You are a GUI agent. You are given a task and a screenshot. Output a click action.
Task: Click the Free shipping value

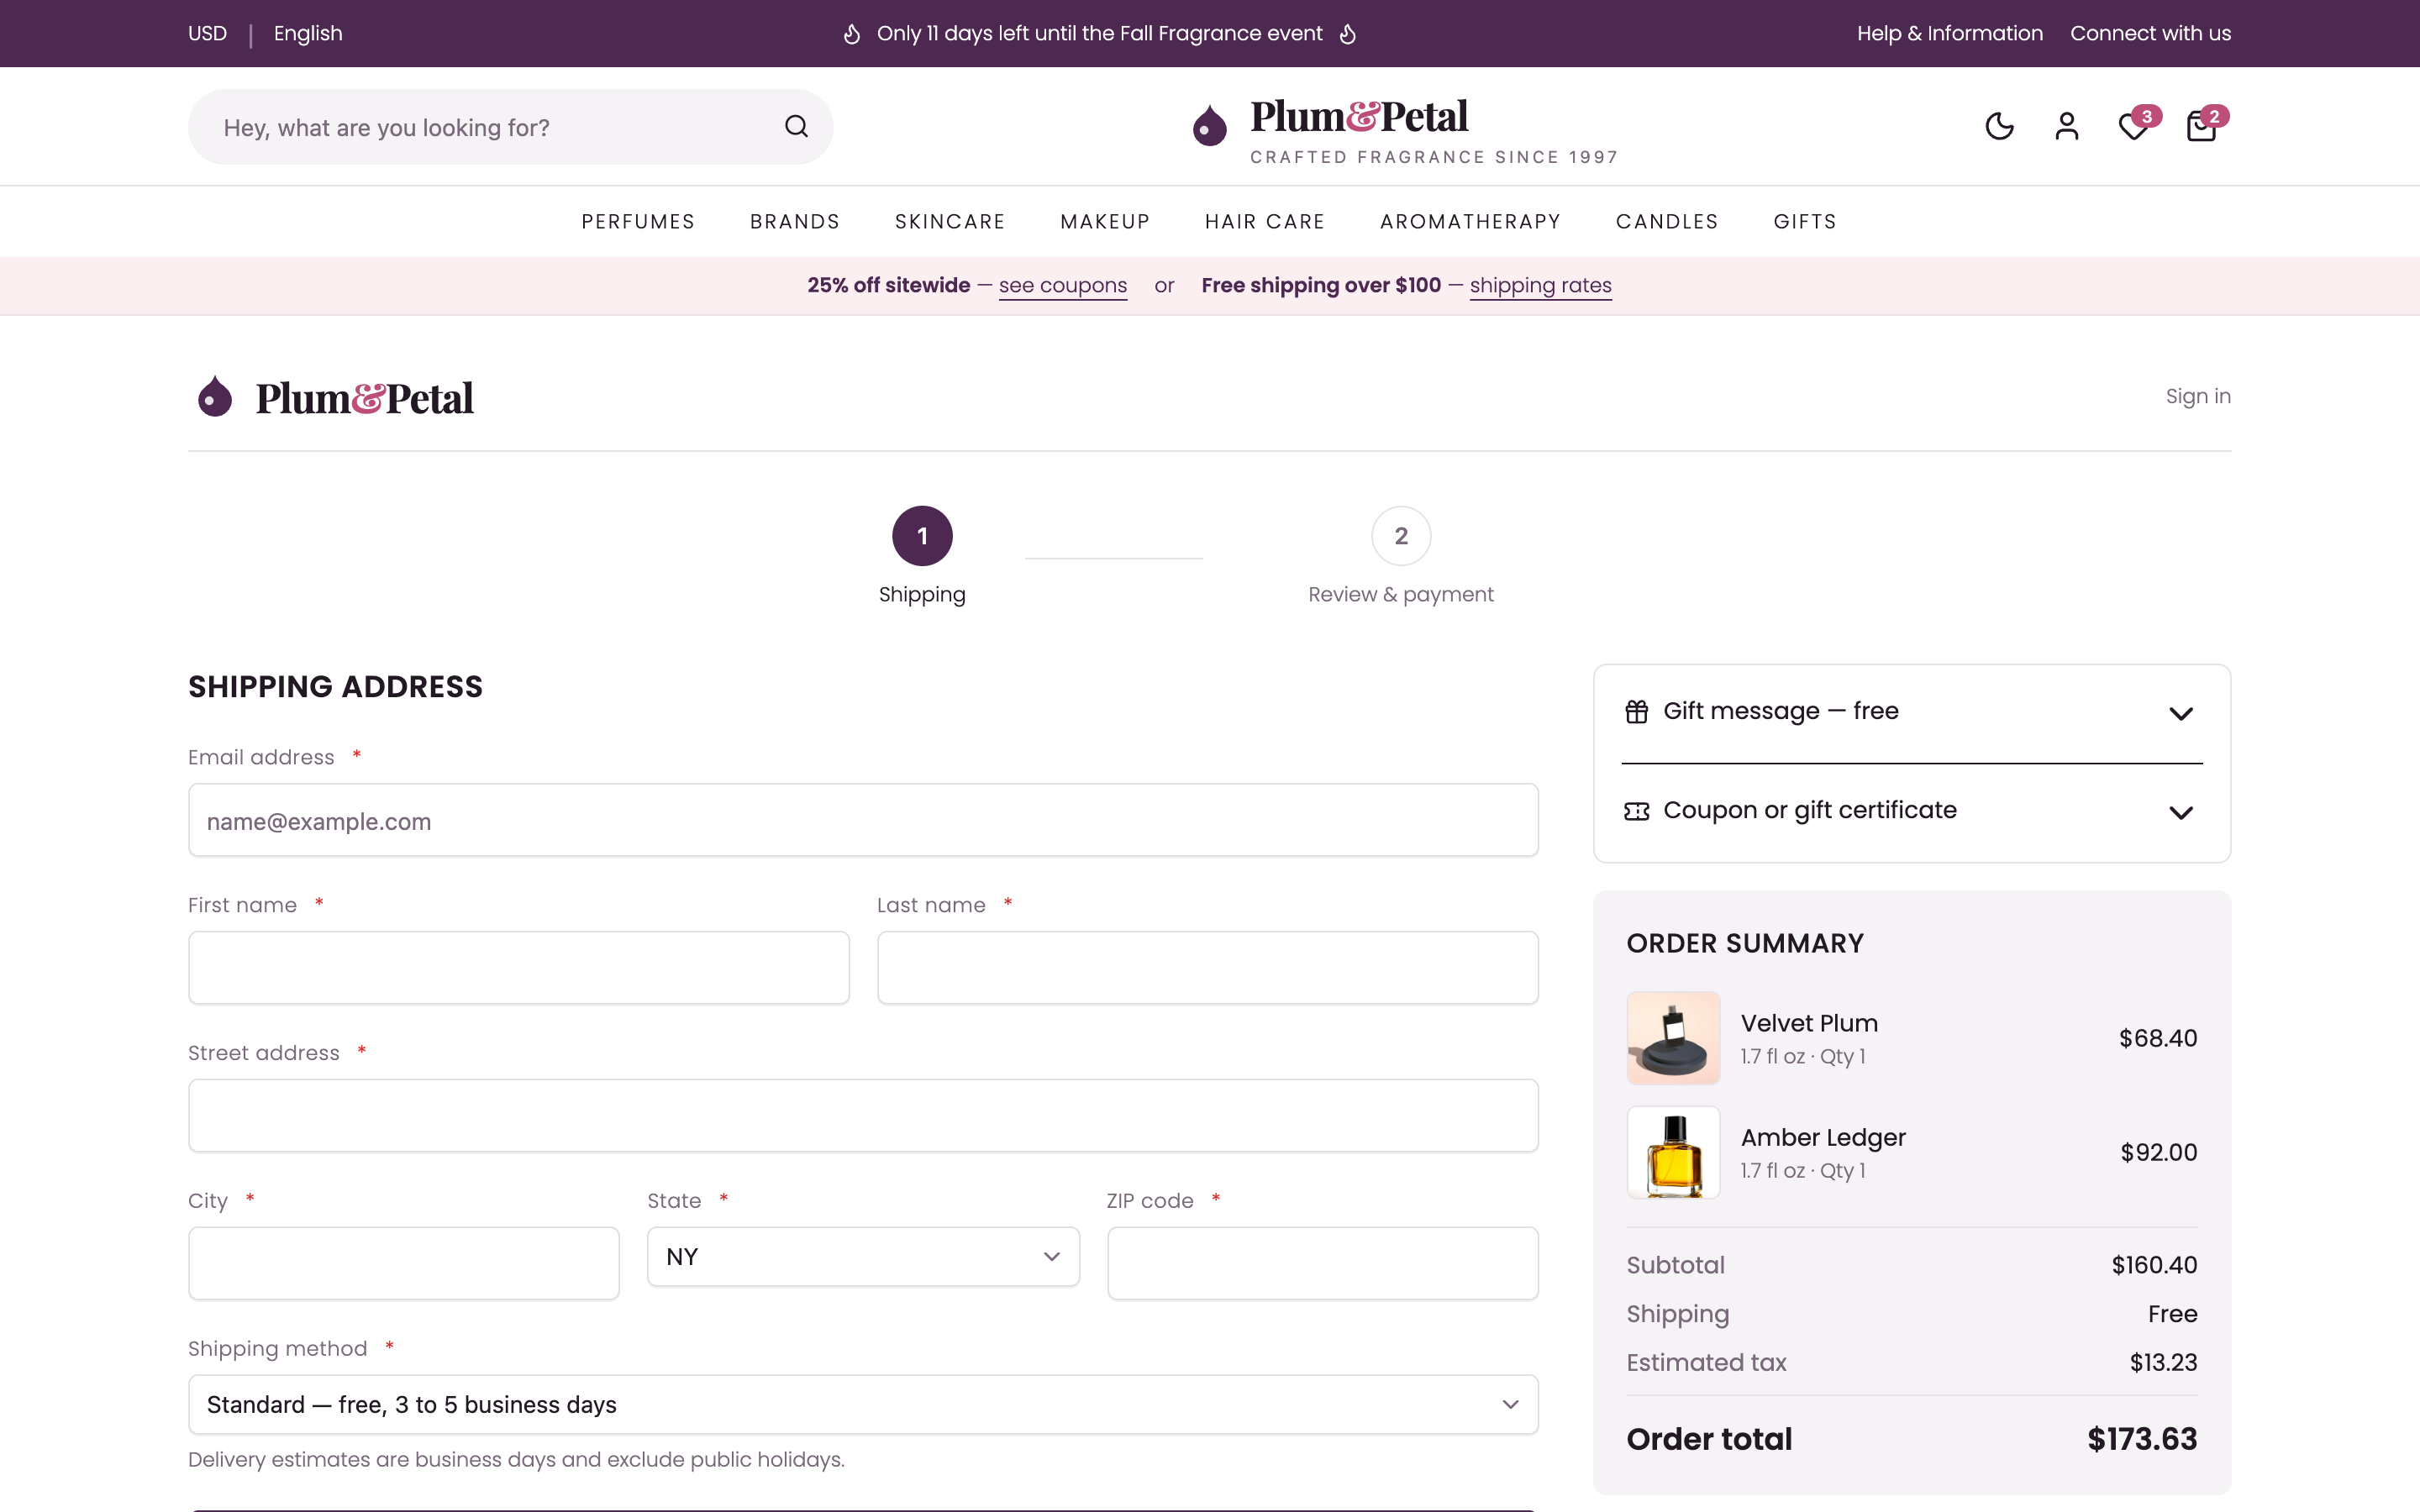point(2172,1314)
